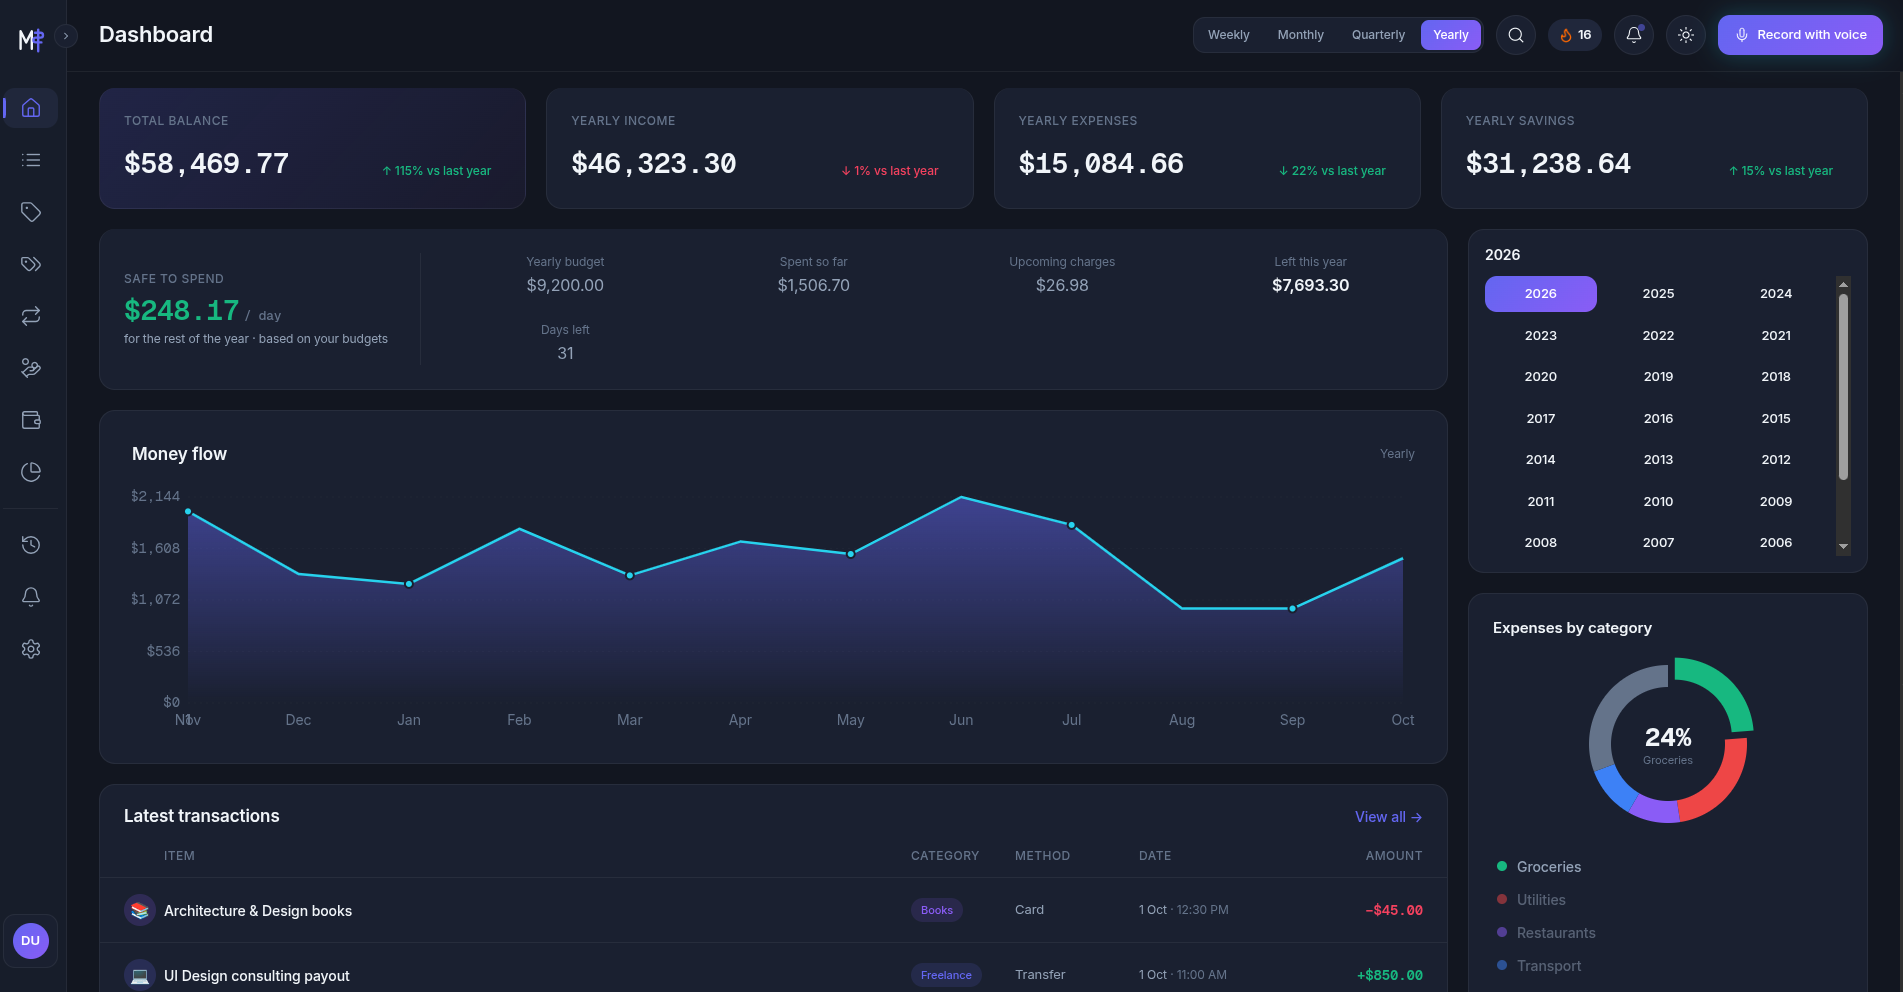
Task: Click the Record with voice button
Action: (x=1800, y=35)
